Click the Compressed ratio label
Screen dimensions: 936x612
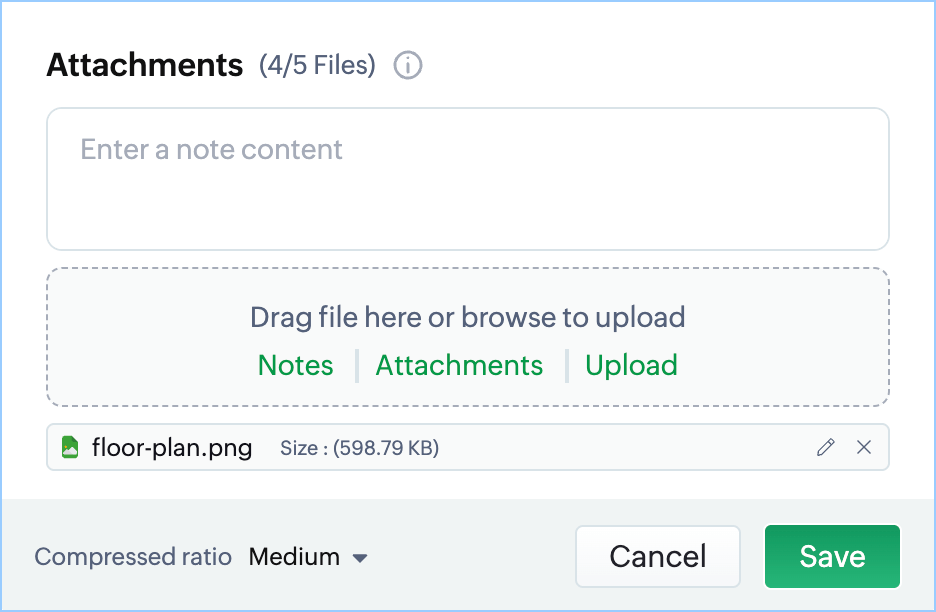[133, 557]
